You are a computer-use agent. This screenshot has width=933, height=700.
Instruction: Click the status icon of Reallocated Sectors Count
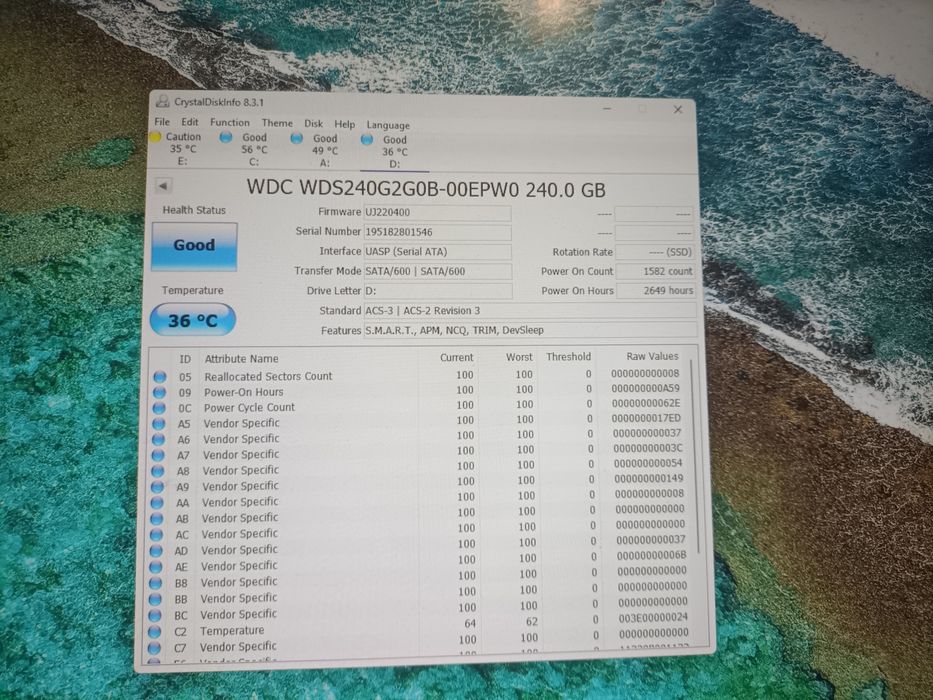159,377
